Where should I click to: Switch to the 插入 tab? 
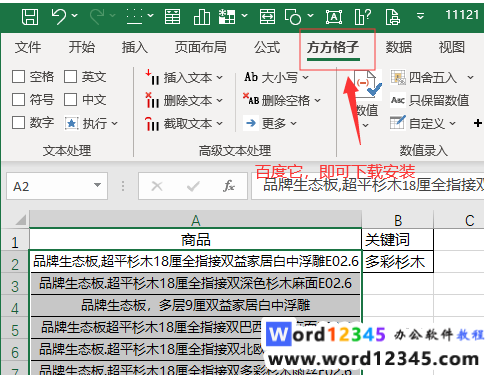[x=135, y=47]
